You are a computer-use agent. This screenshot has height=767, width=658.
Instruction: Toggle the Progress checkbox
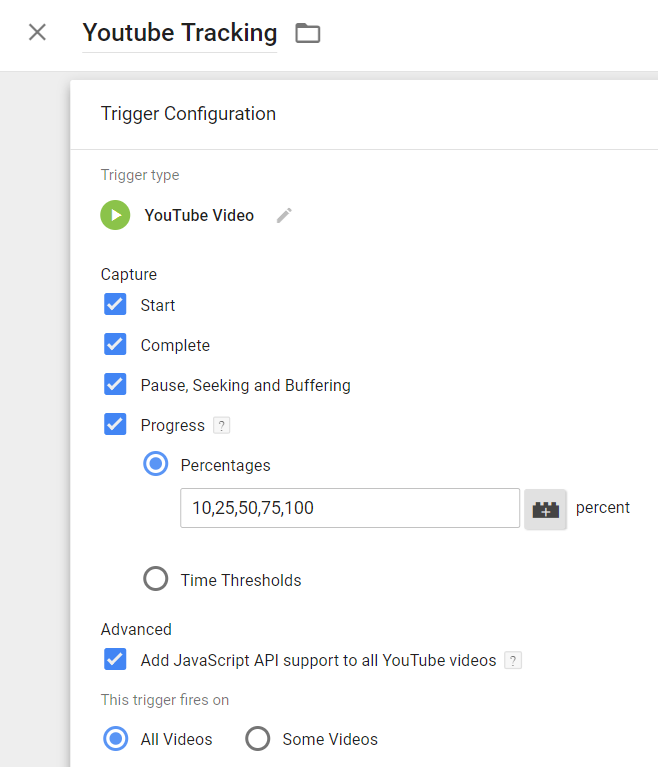coord(115,425)
